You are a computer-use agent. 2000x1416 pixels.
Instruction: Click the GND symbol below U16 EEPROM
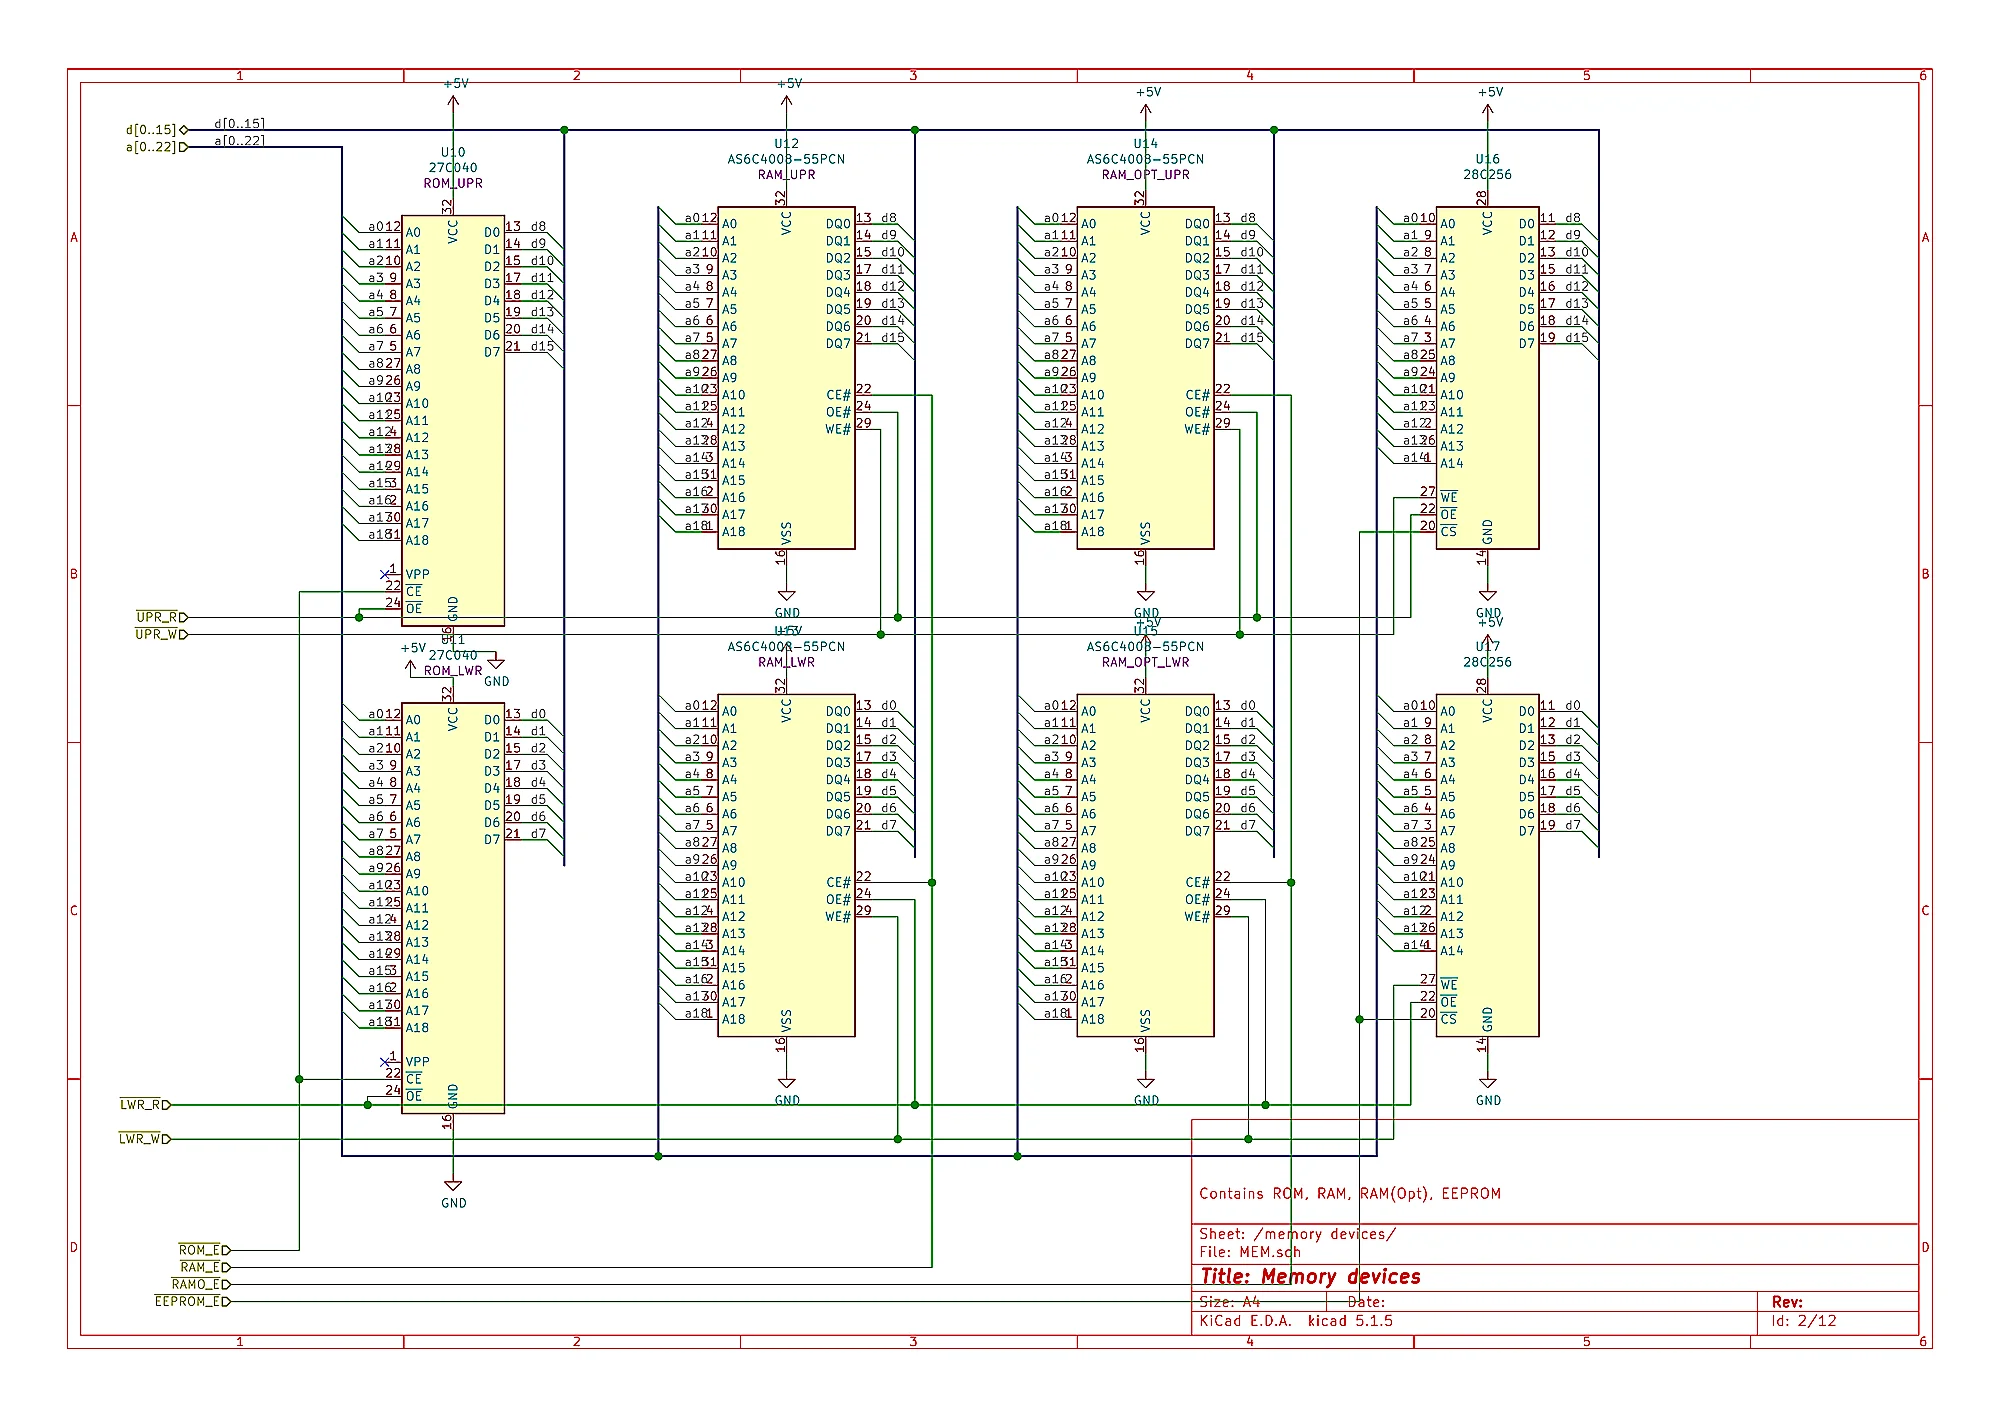(1488, 598)
